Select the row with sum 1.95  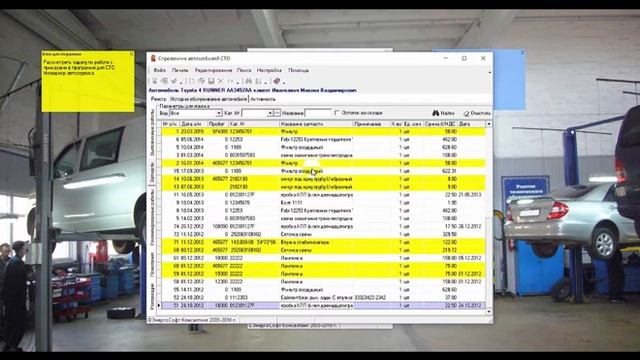tap(323, 203)
